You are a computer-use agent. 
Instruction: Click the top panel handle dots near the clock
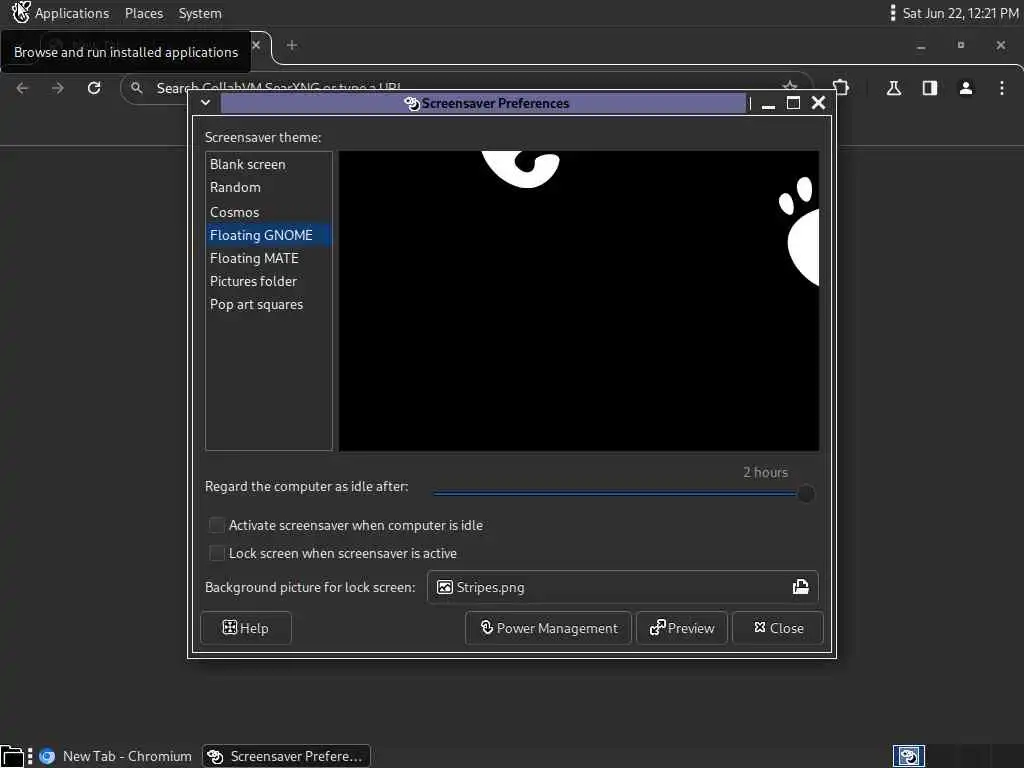[893, 13]
